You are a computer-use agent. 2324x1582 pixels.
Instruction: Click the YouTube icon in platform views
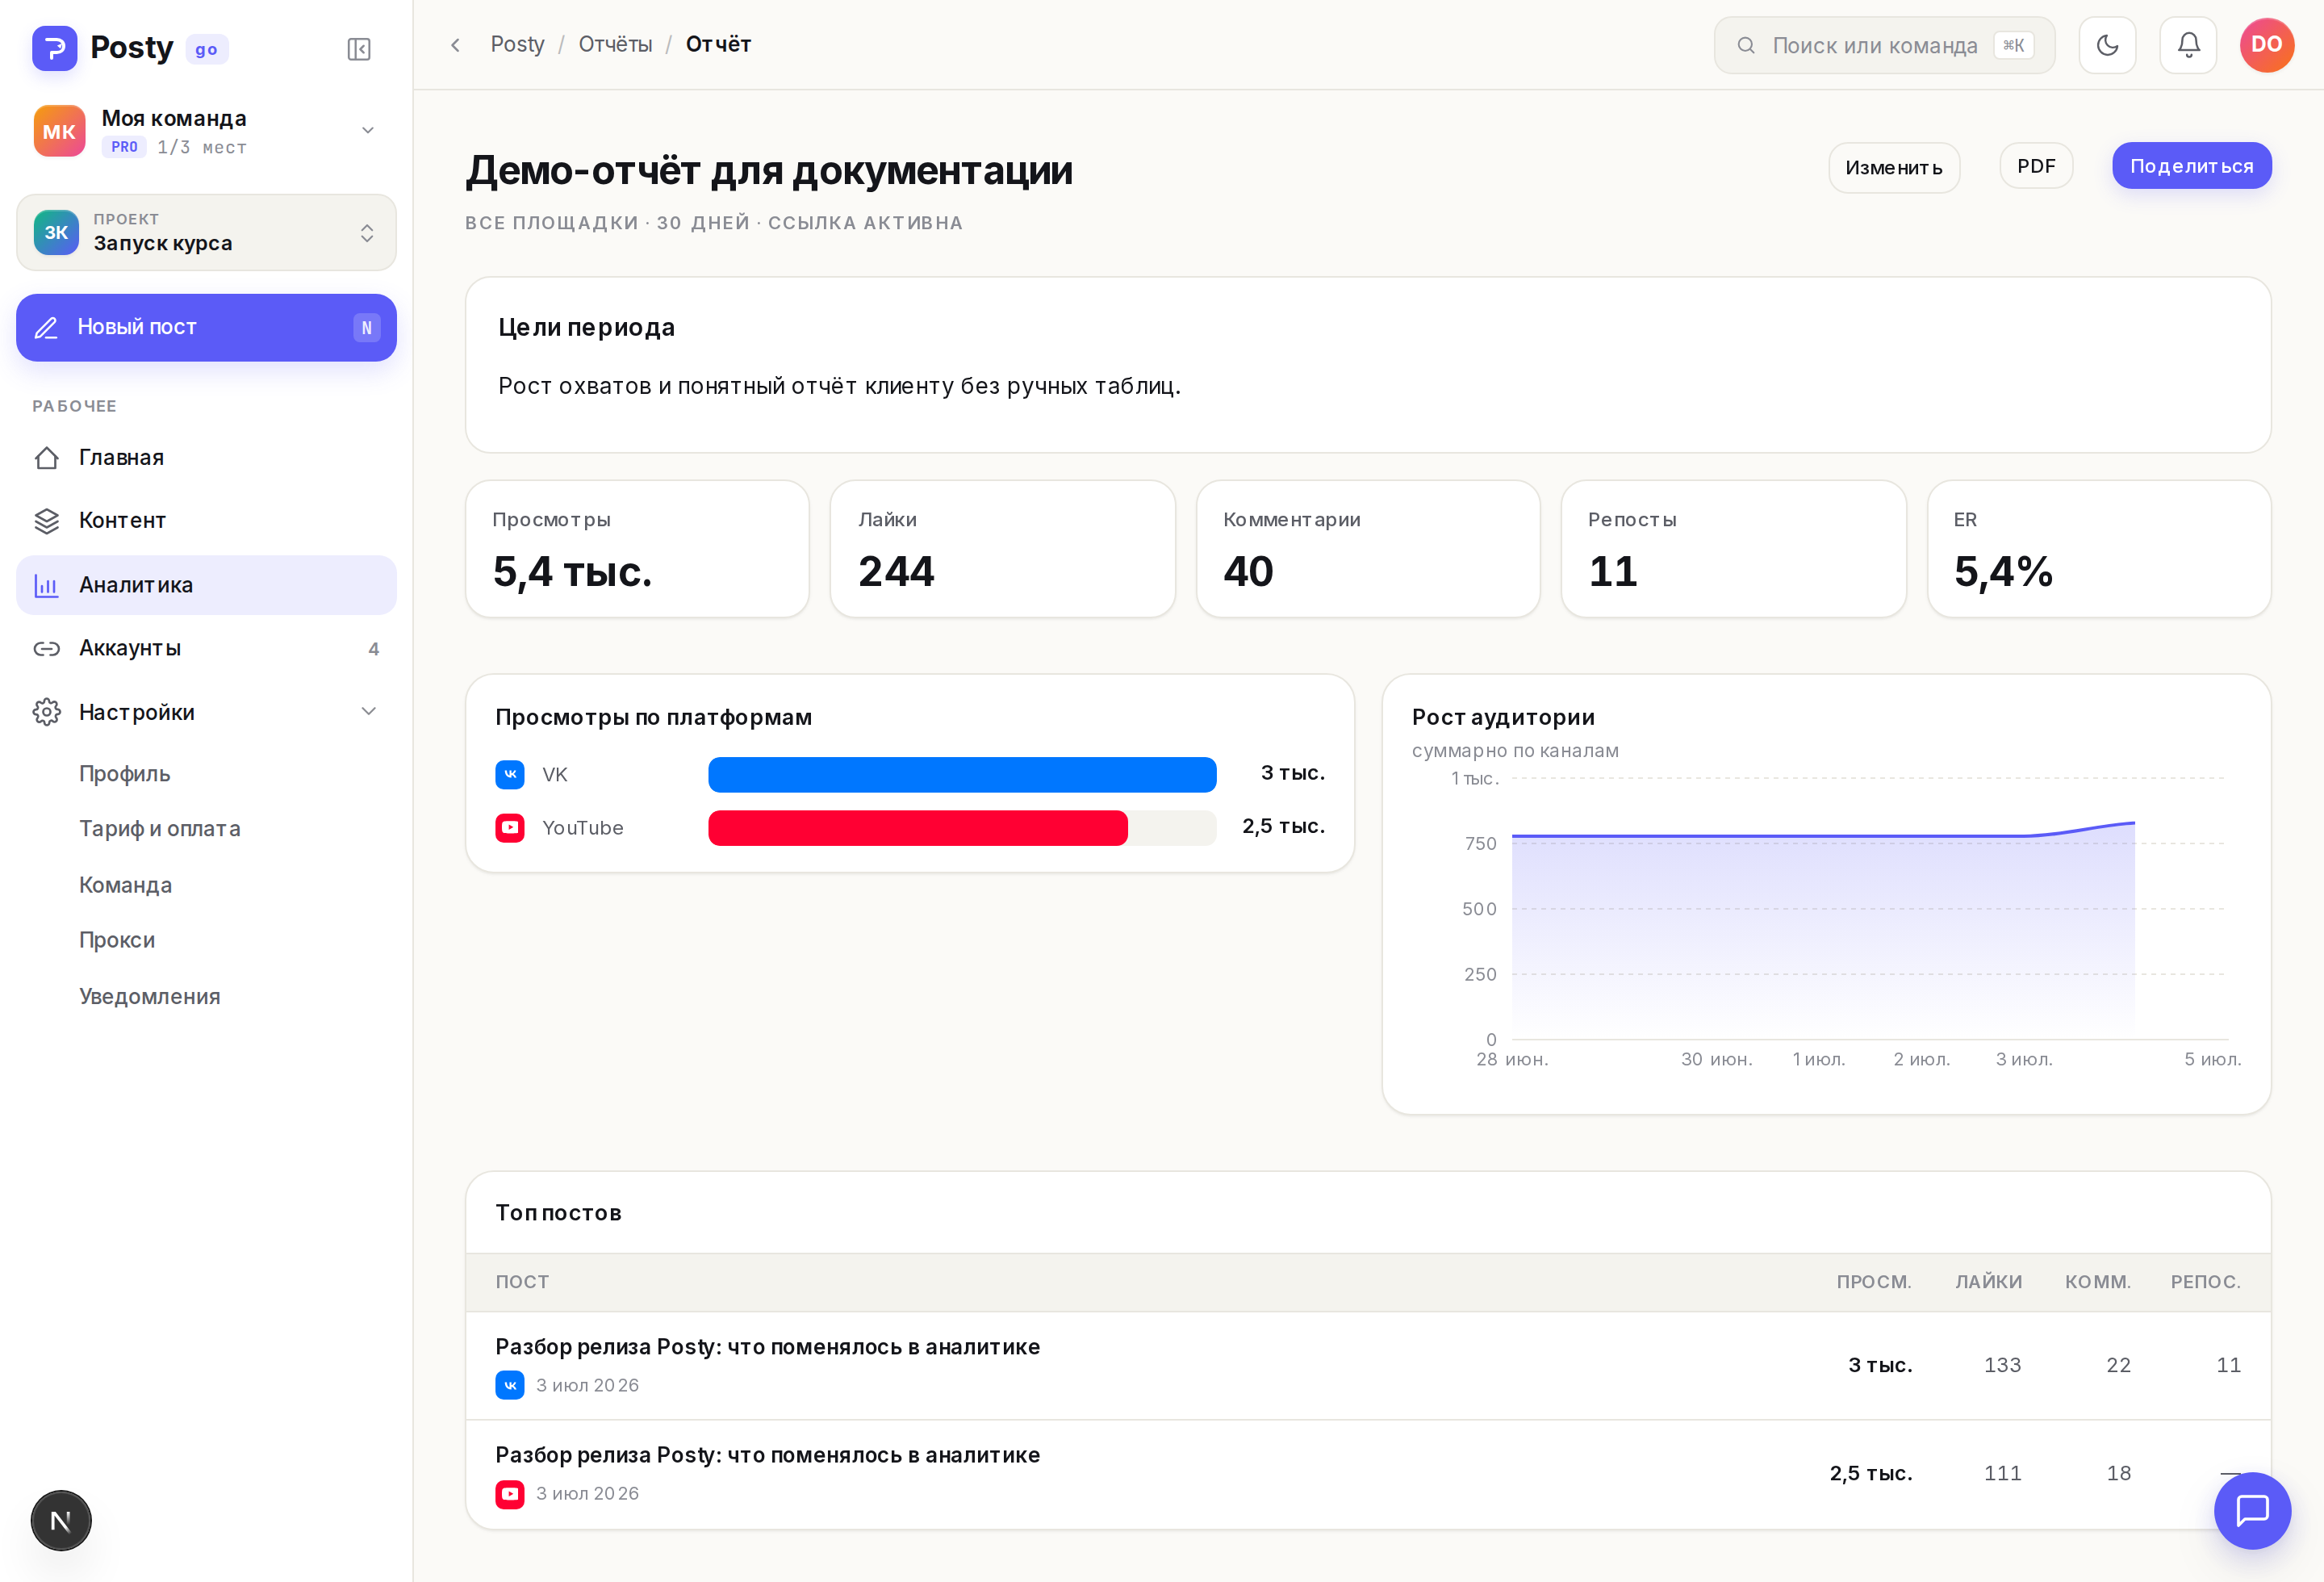[510, 828]
